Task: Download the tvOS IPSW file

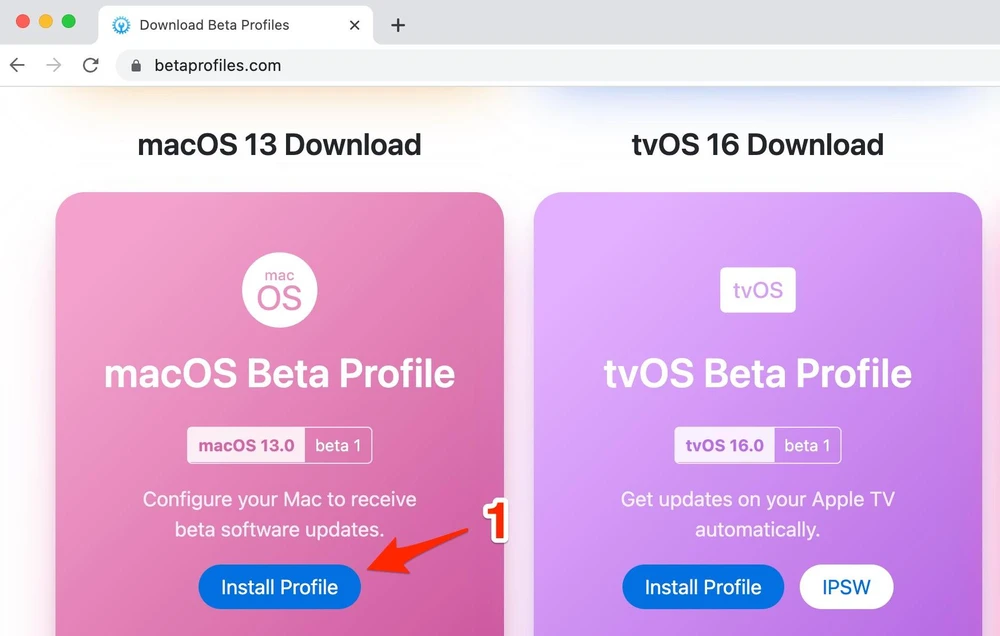Action: click(x=846, y=587)
